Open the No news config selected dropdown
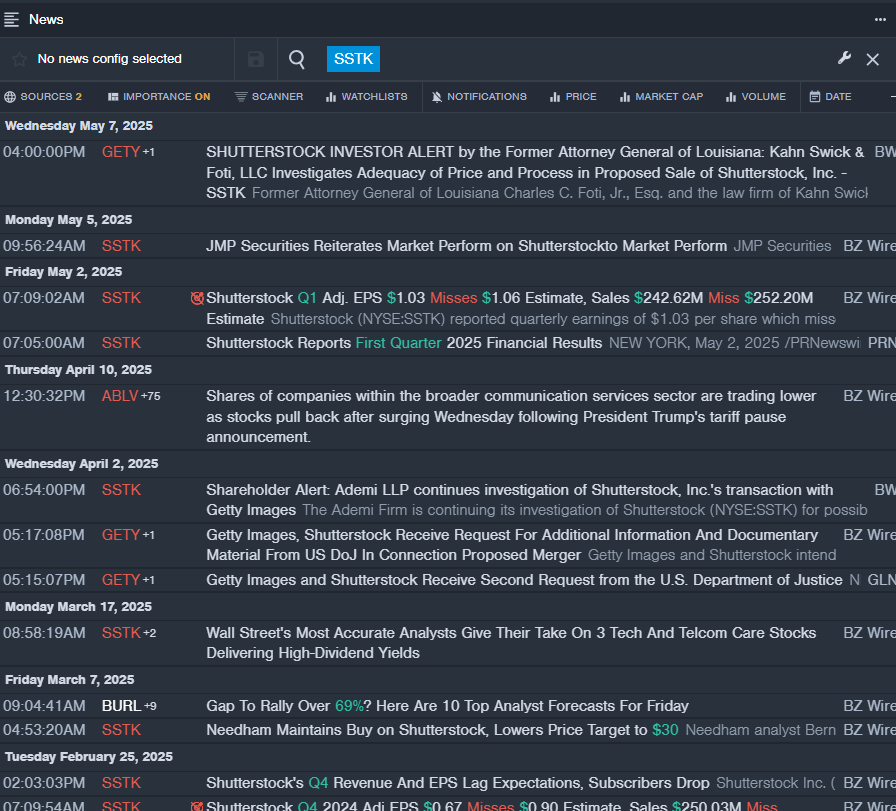The height and width of the screenshot is (811, 896). click(110, 59)
